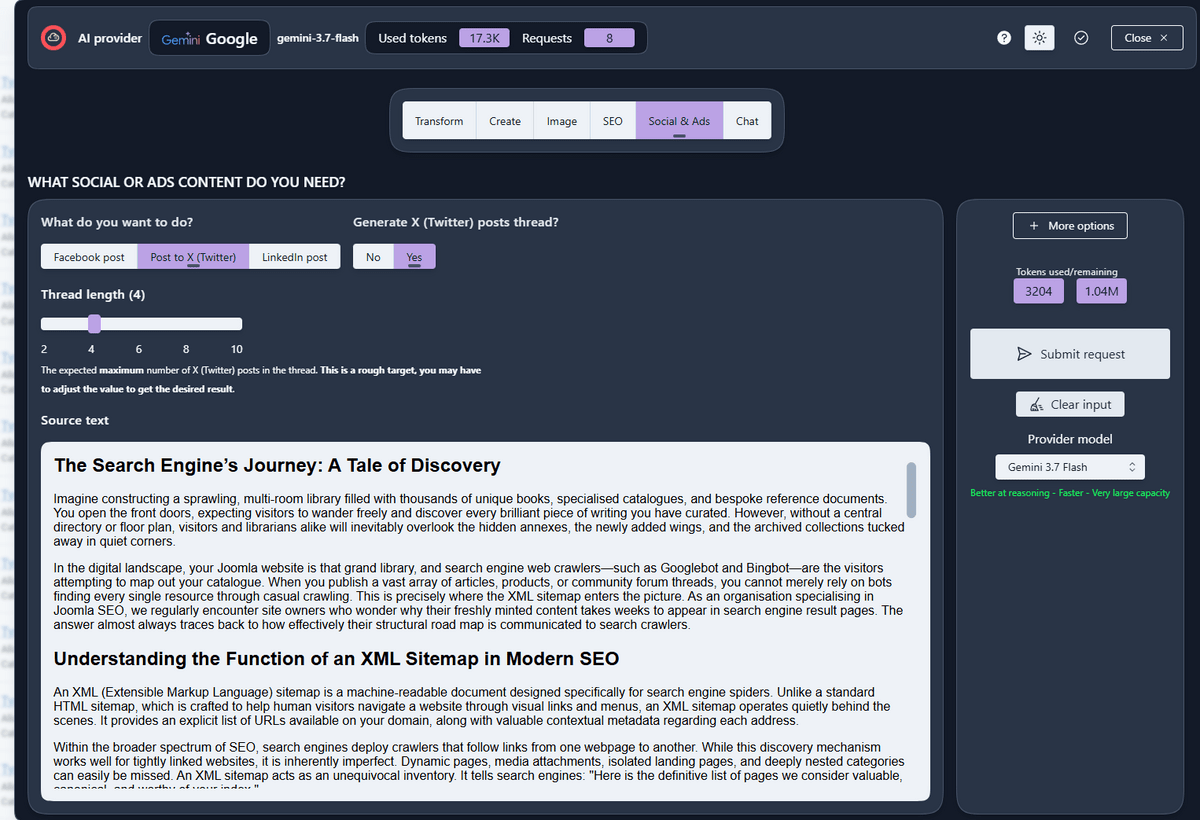Click 'Better at reasoning - Faster' green description text
Image resolution: width=1200 pixels, height=820 pixels.
click(x=1070, y=493)
